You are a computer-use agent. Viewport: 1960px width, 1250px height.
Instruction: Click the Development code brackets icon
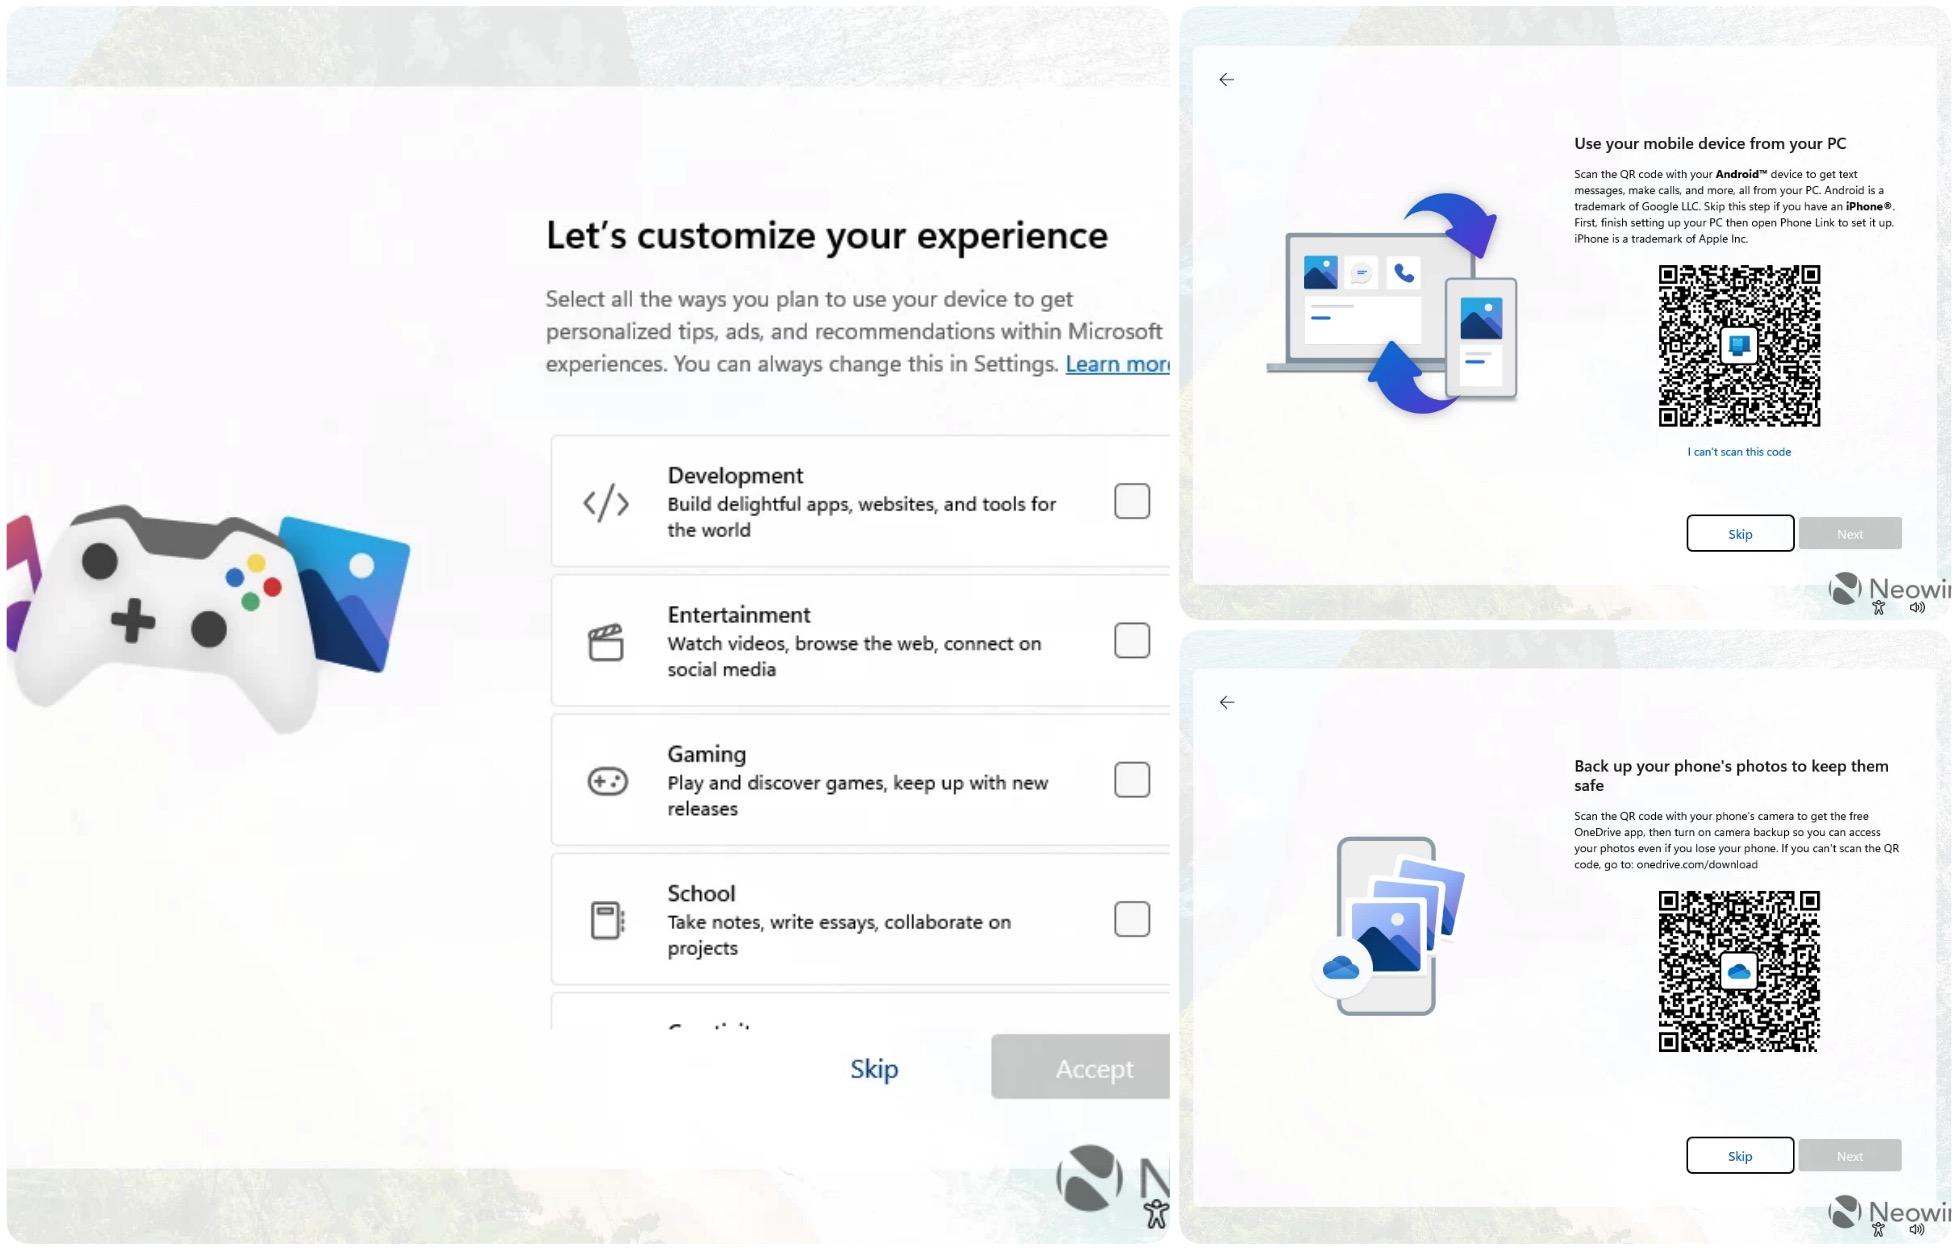point(606,503)
